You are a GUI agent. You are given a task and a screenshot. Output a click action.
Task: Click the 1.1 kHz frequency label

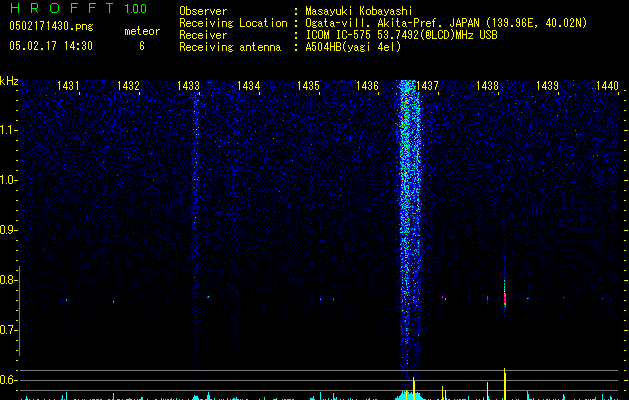pos(8,130)
